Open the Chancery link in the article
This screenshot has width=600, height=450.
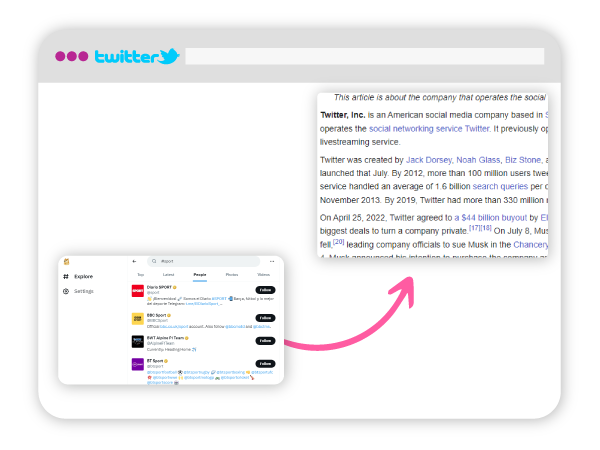531,245
